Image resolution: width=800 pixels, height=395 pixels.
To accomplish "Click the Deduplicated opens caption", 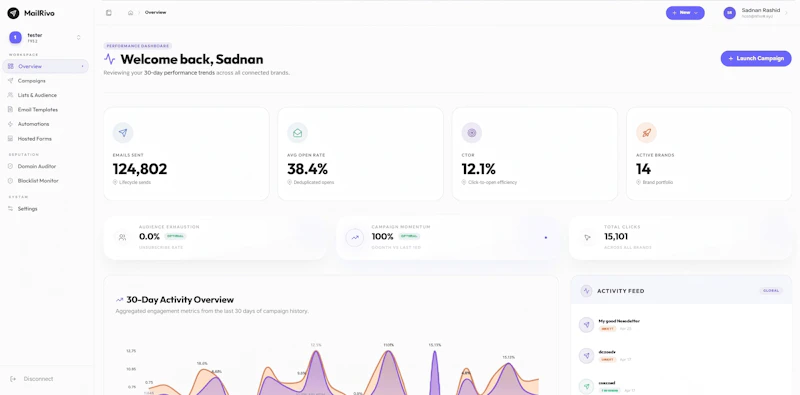I will [x=314, y=182].
